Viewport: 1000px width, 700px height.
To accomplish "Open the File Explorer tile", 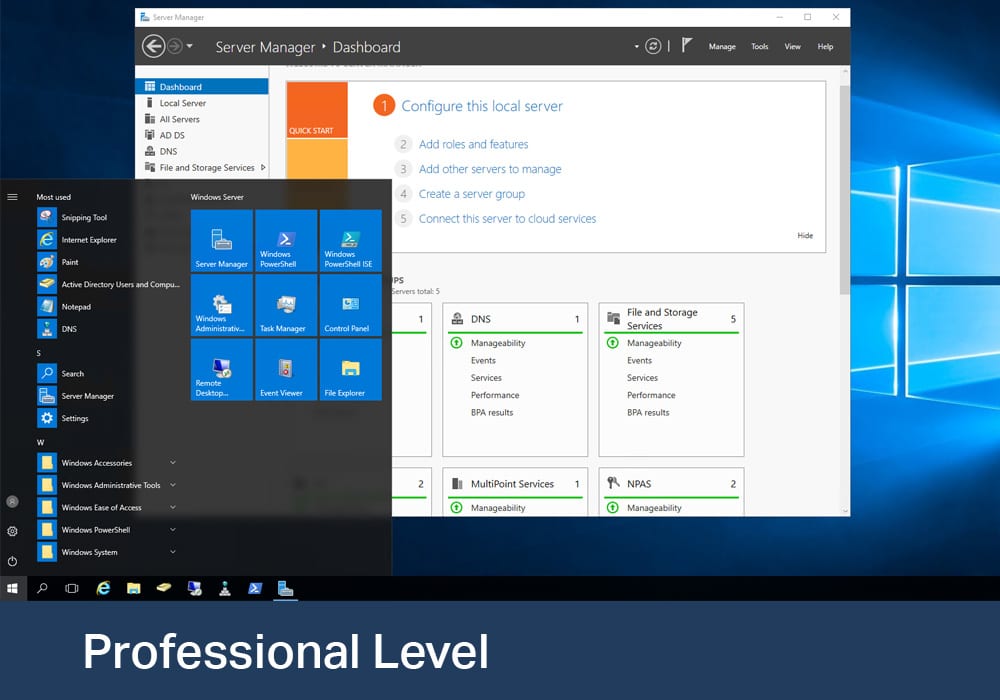I will pos(350,369).
